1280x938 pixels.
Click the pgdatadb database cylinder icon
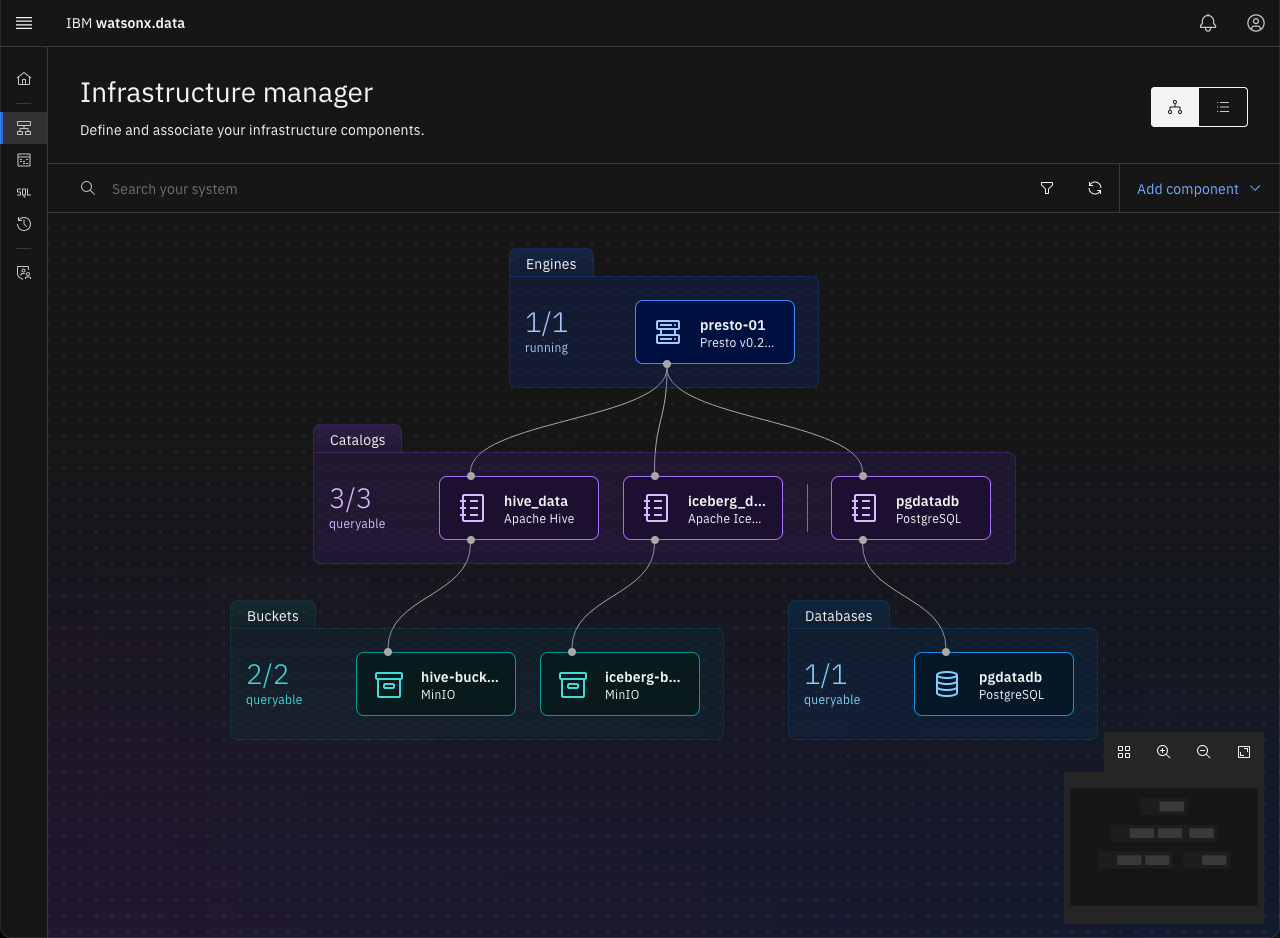946,684
